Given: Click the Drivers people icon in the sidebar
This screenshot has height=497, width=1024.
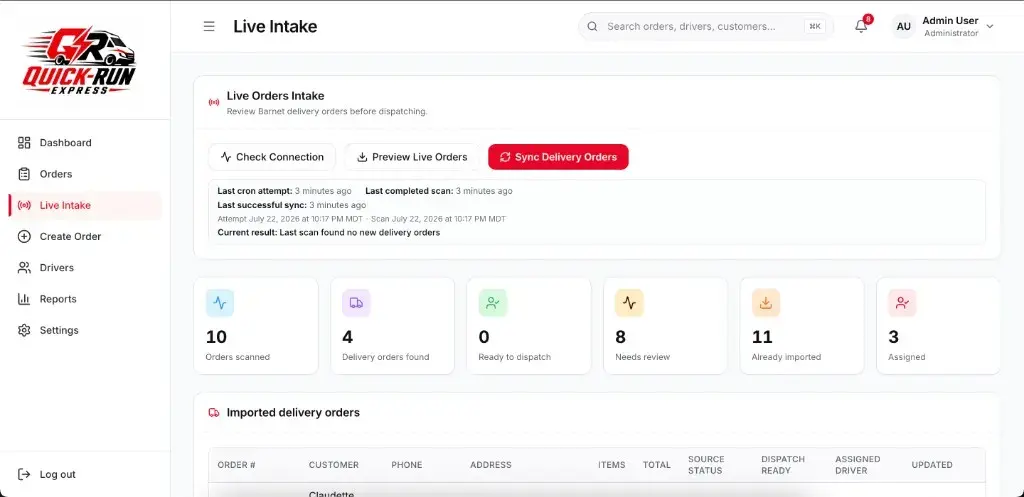Looking at the screenshot, I should point(24,268).
